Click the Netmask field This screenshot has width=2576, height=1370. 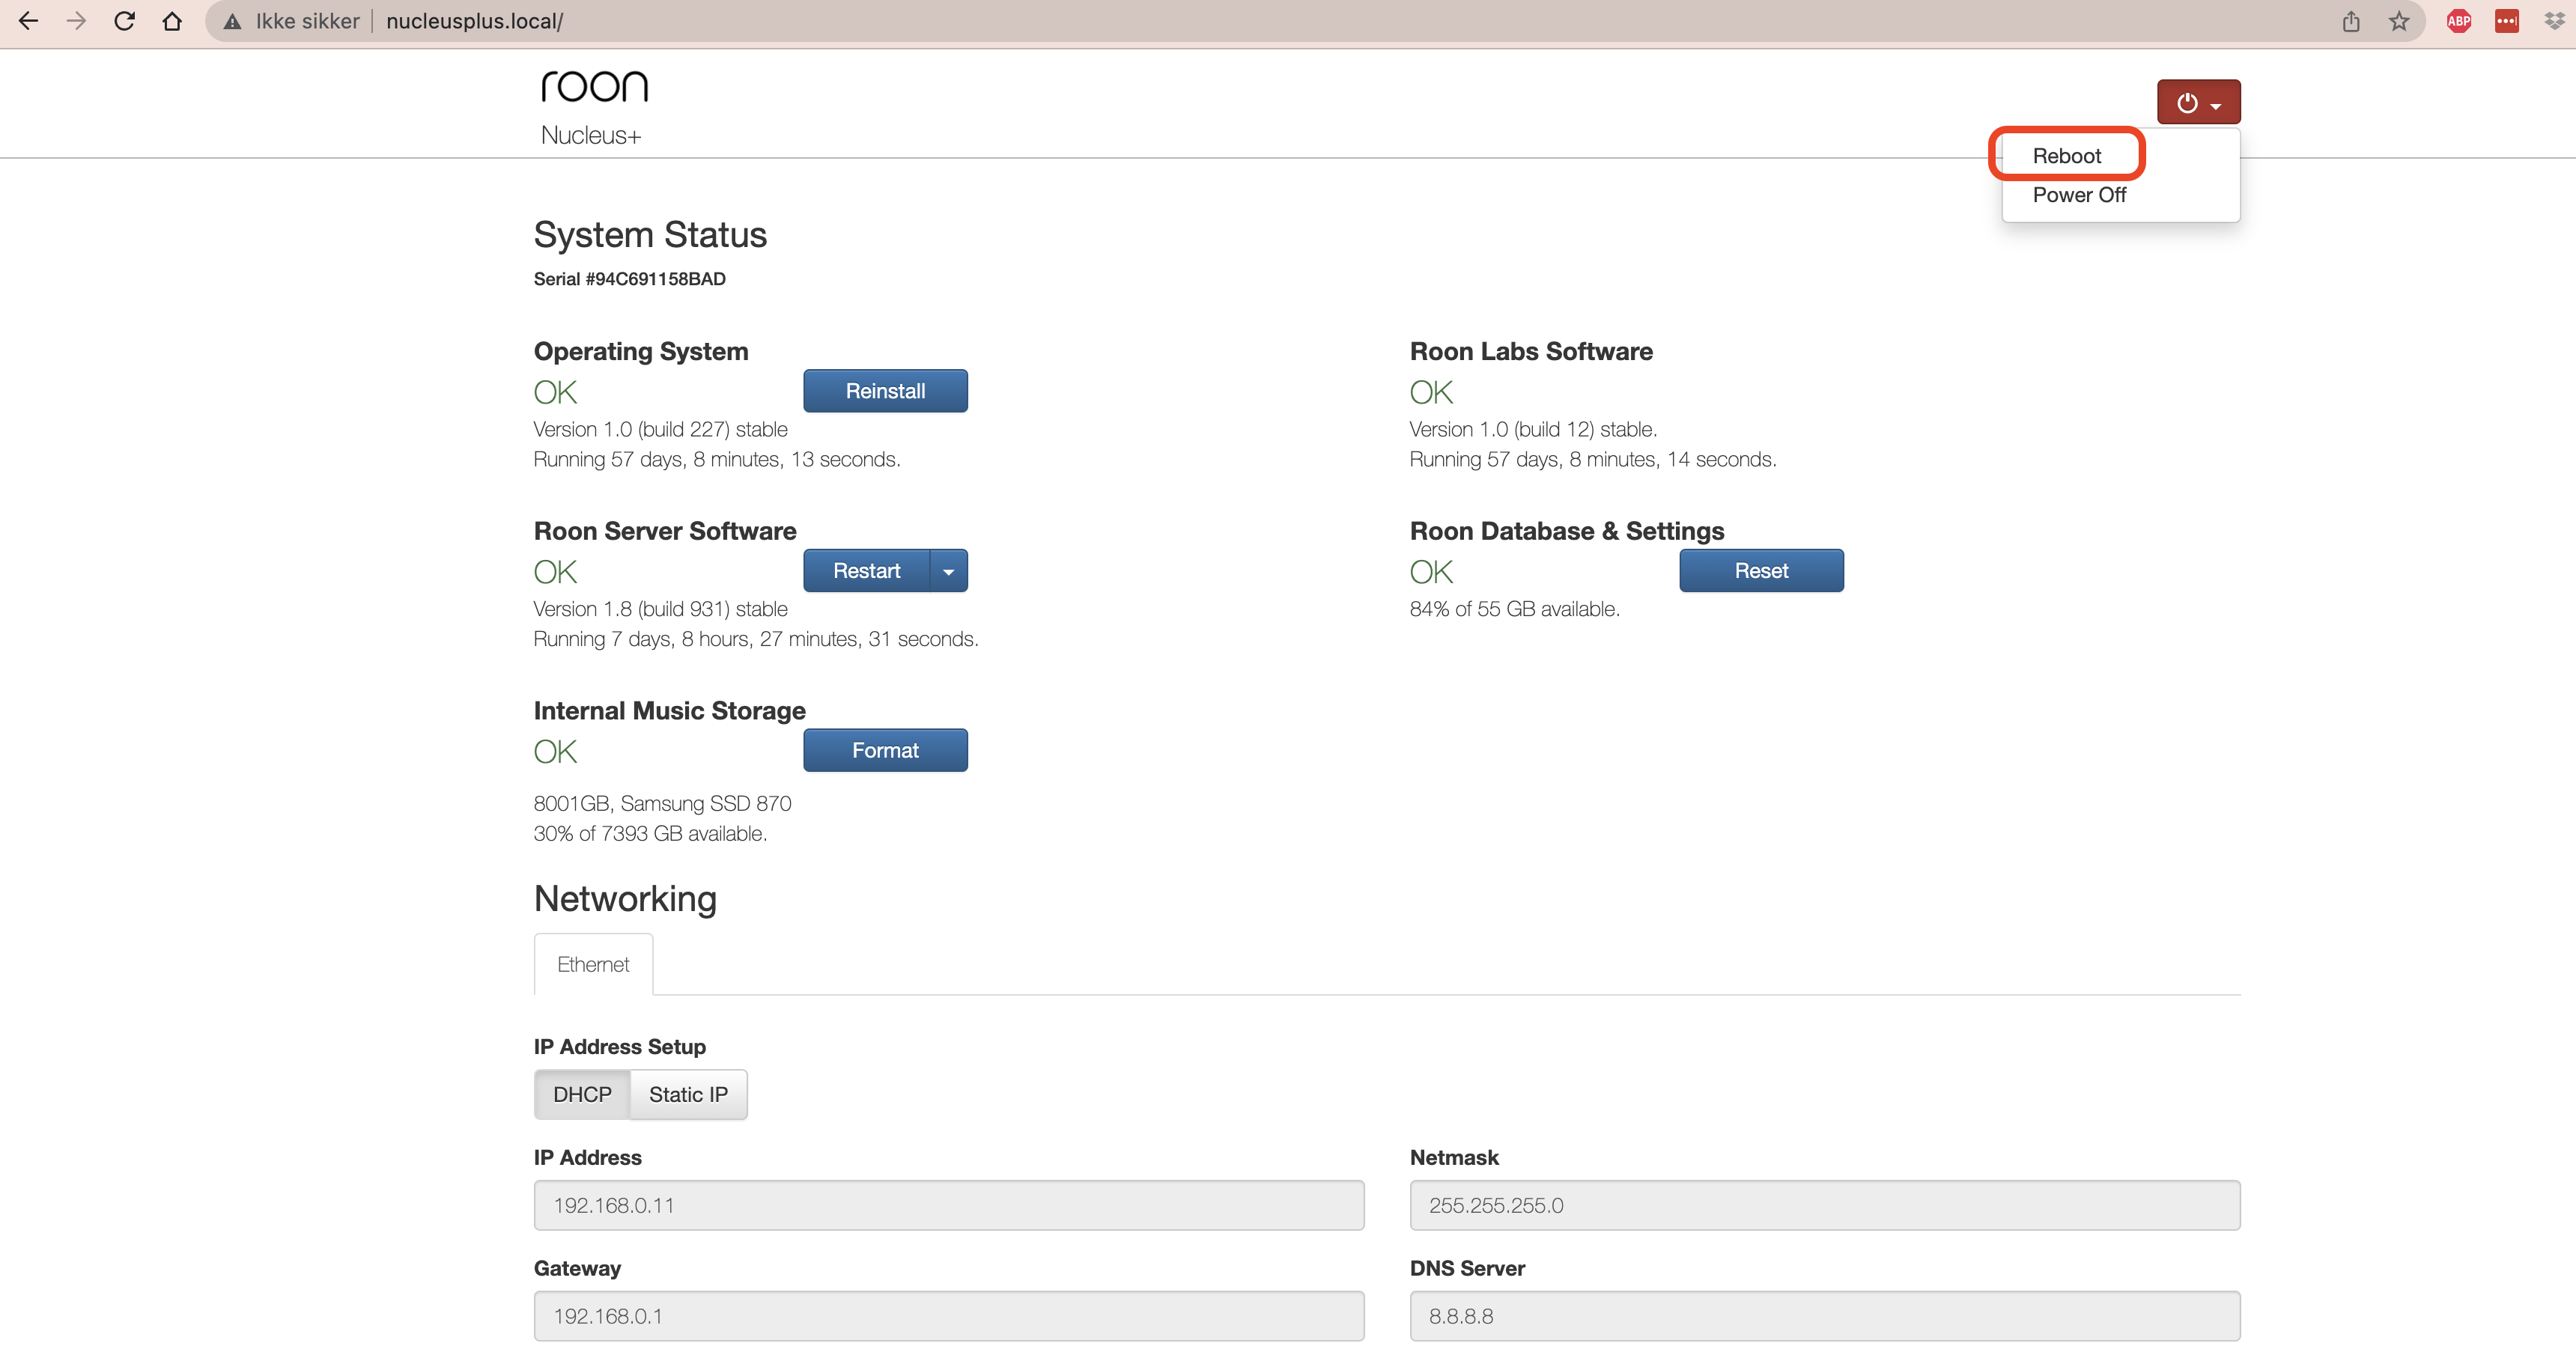point(1825,1206)
